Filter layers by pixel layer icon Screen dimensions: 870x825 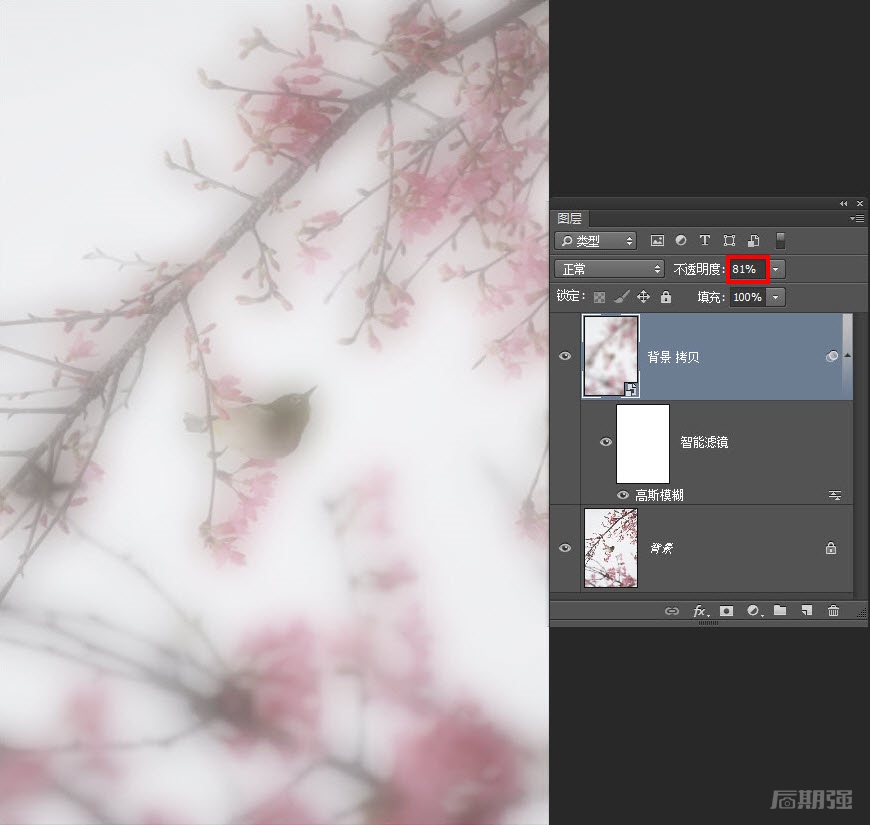pyautogui.click(x=657, y=240)
